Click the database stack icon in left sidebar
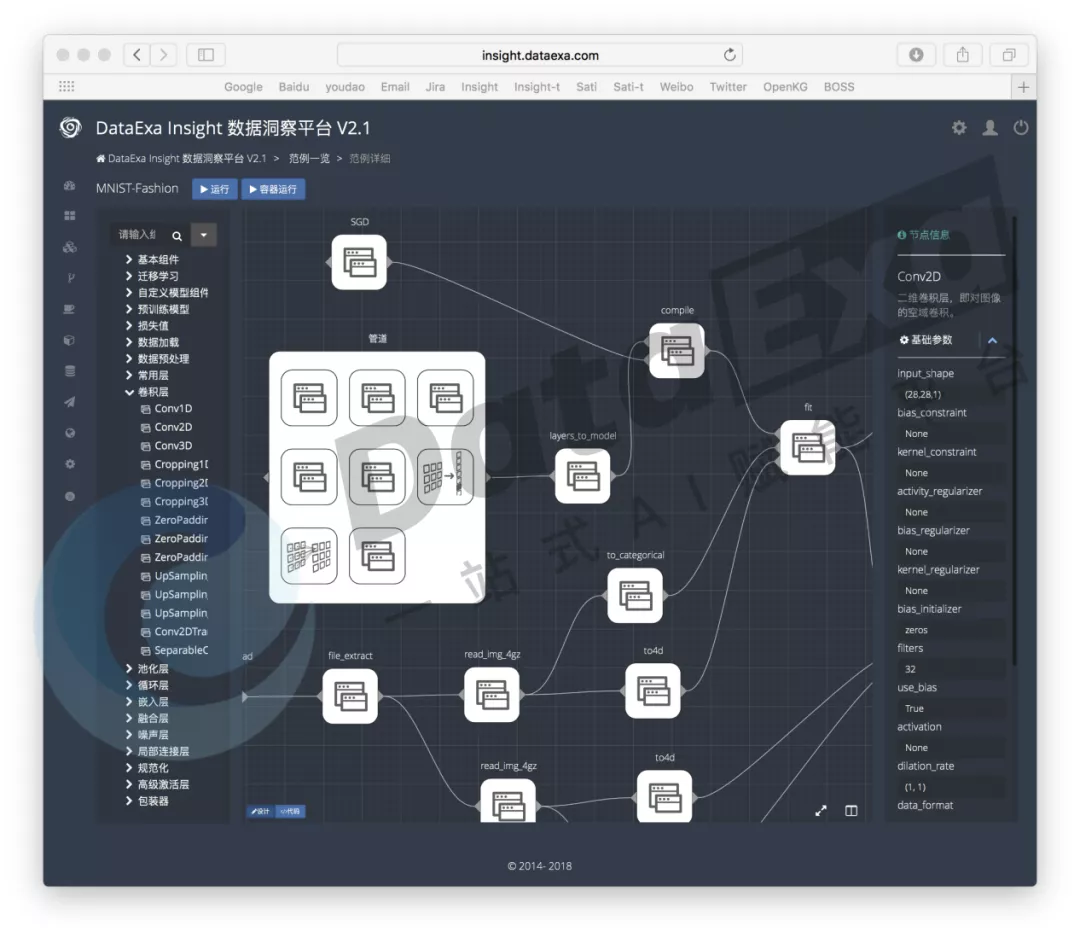1080x938 pixels. (70, 371)
